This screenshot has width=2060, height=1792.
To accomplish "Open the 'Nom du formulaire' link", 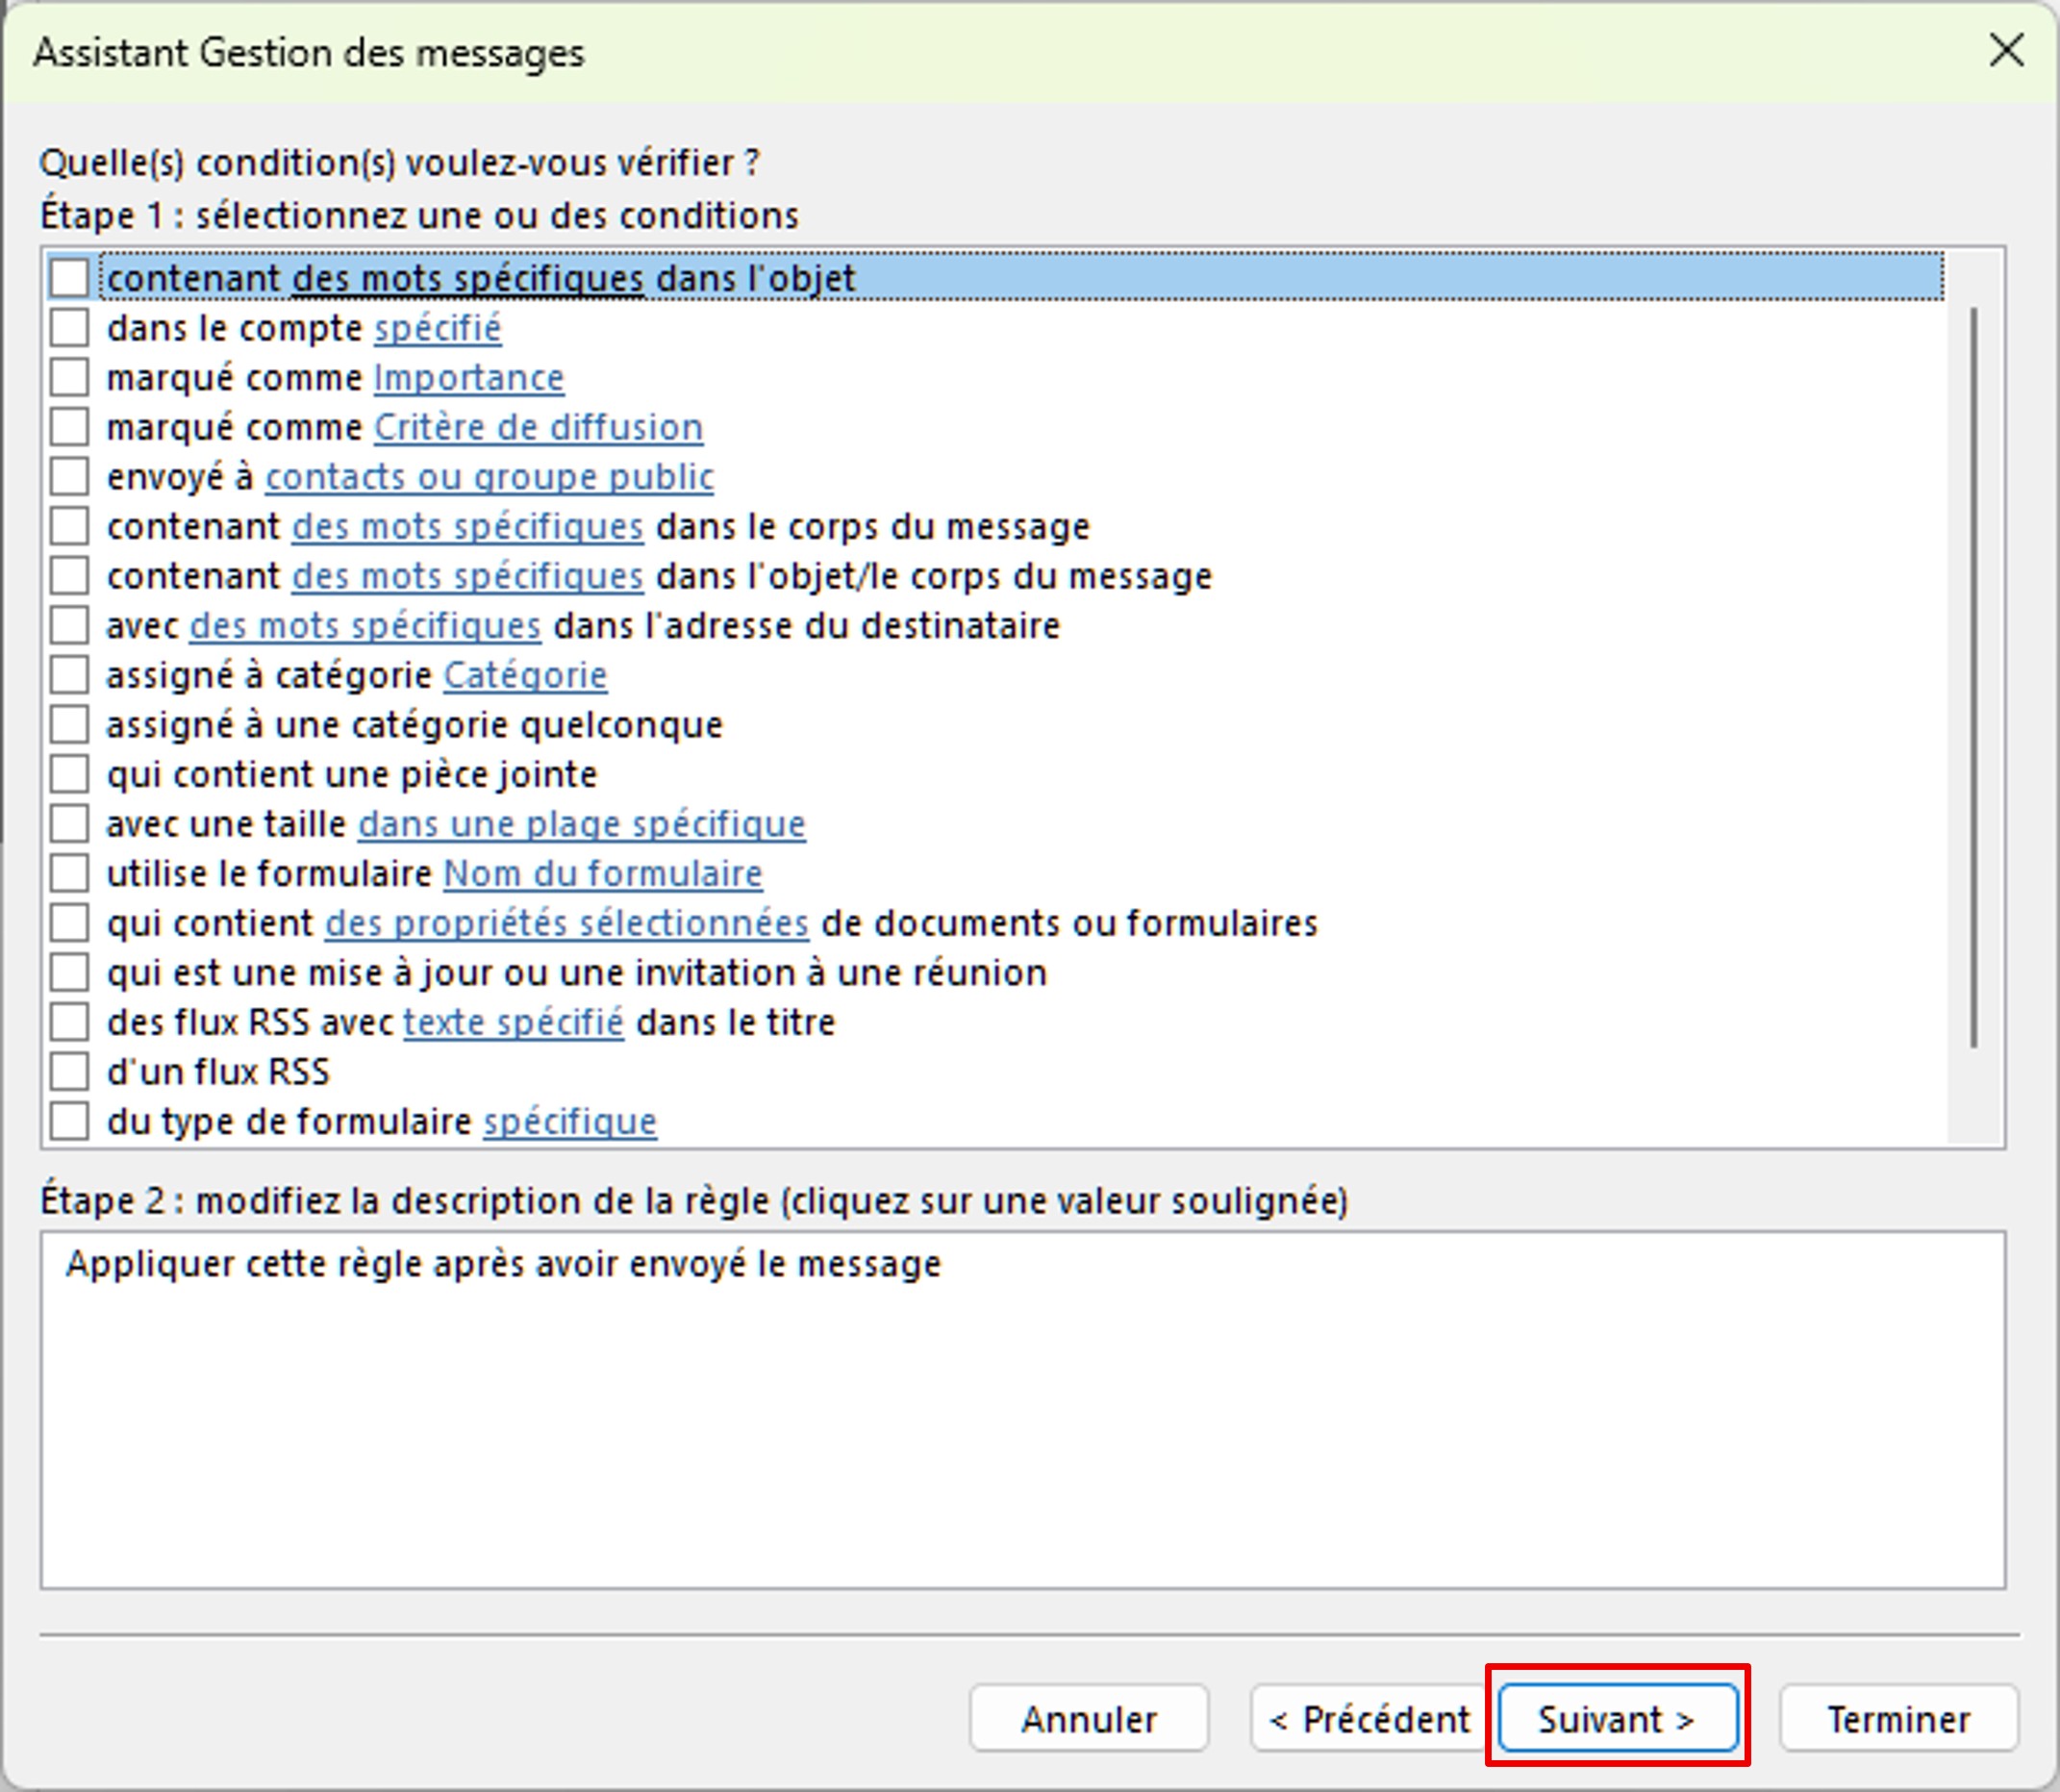I will tap(602, 873).
